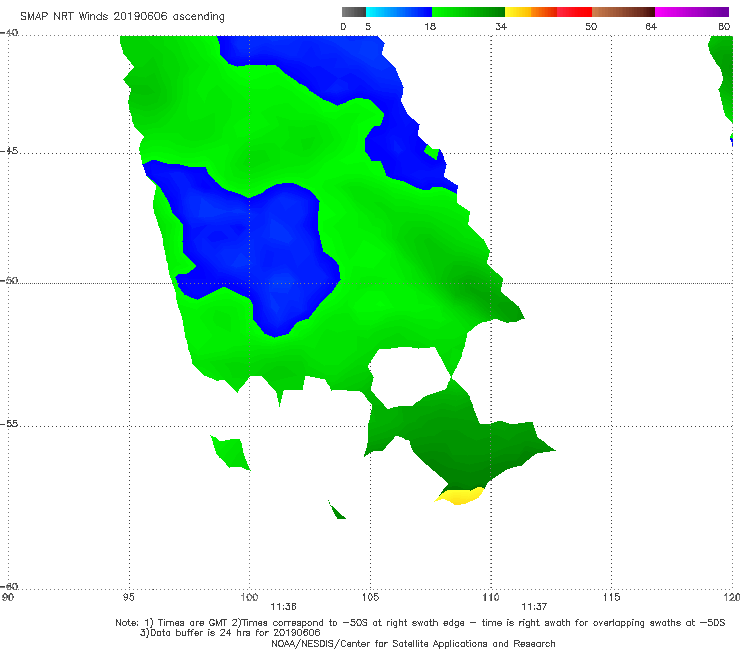Click the color bar label '50'
740x650 pixels.
591,27
